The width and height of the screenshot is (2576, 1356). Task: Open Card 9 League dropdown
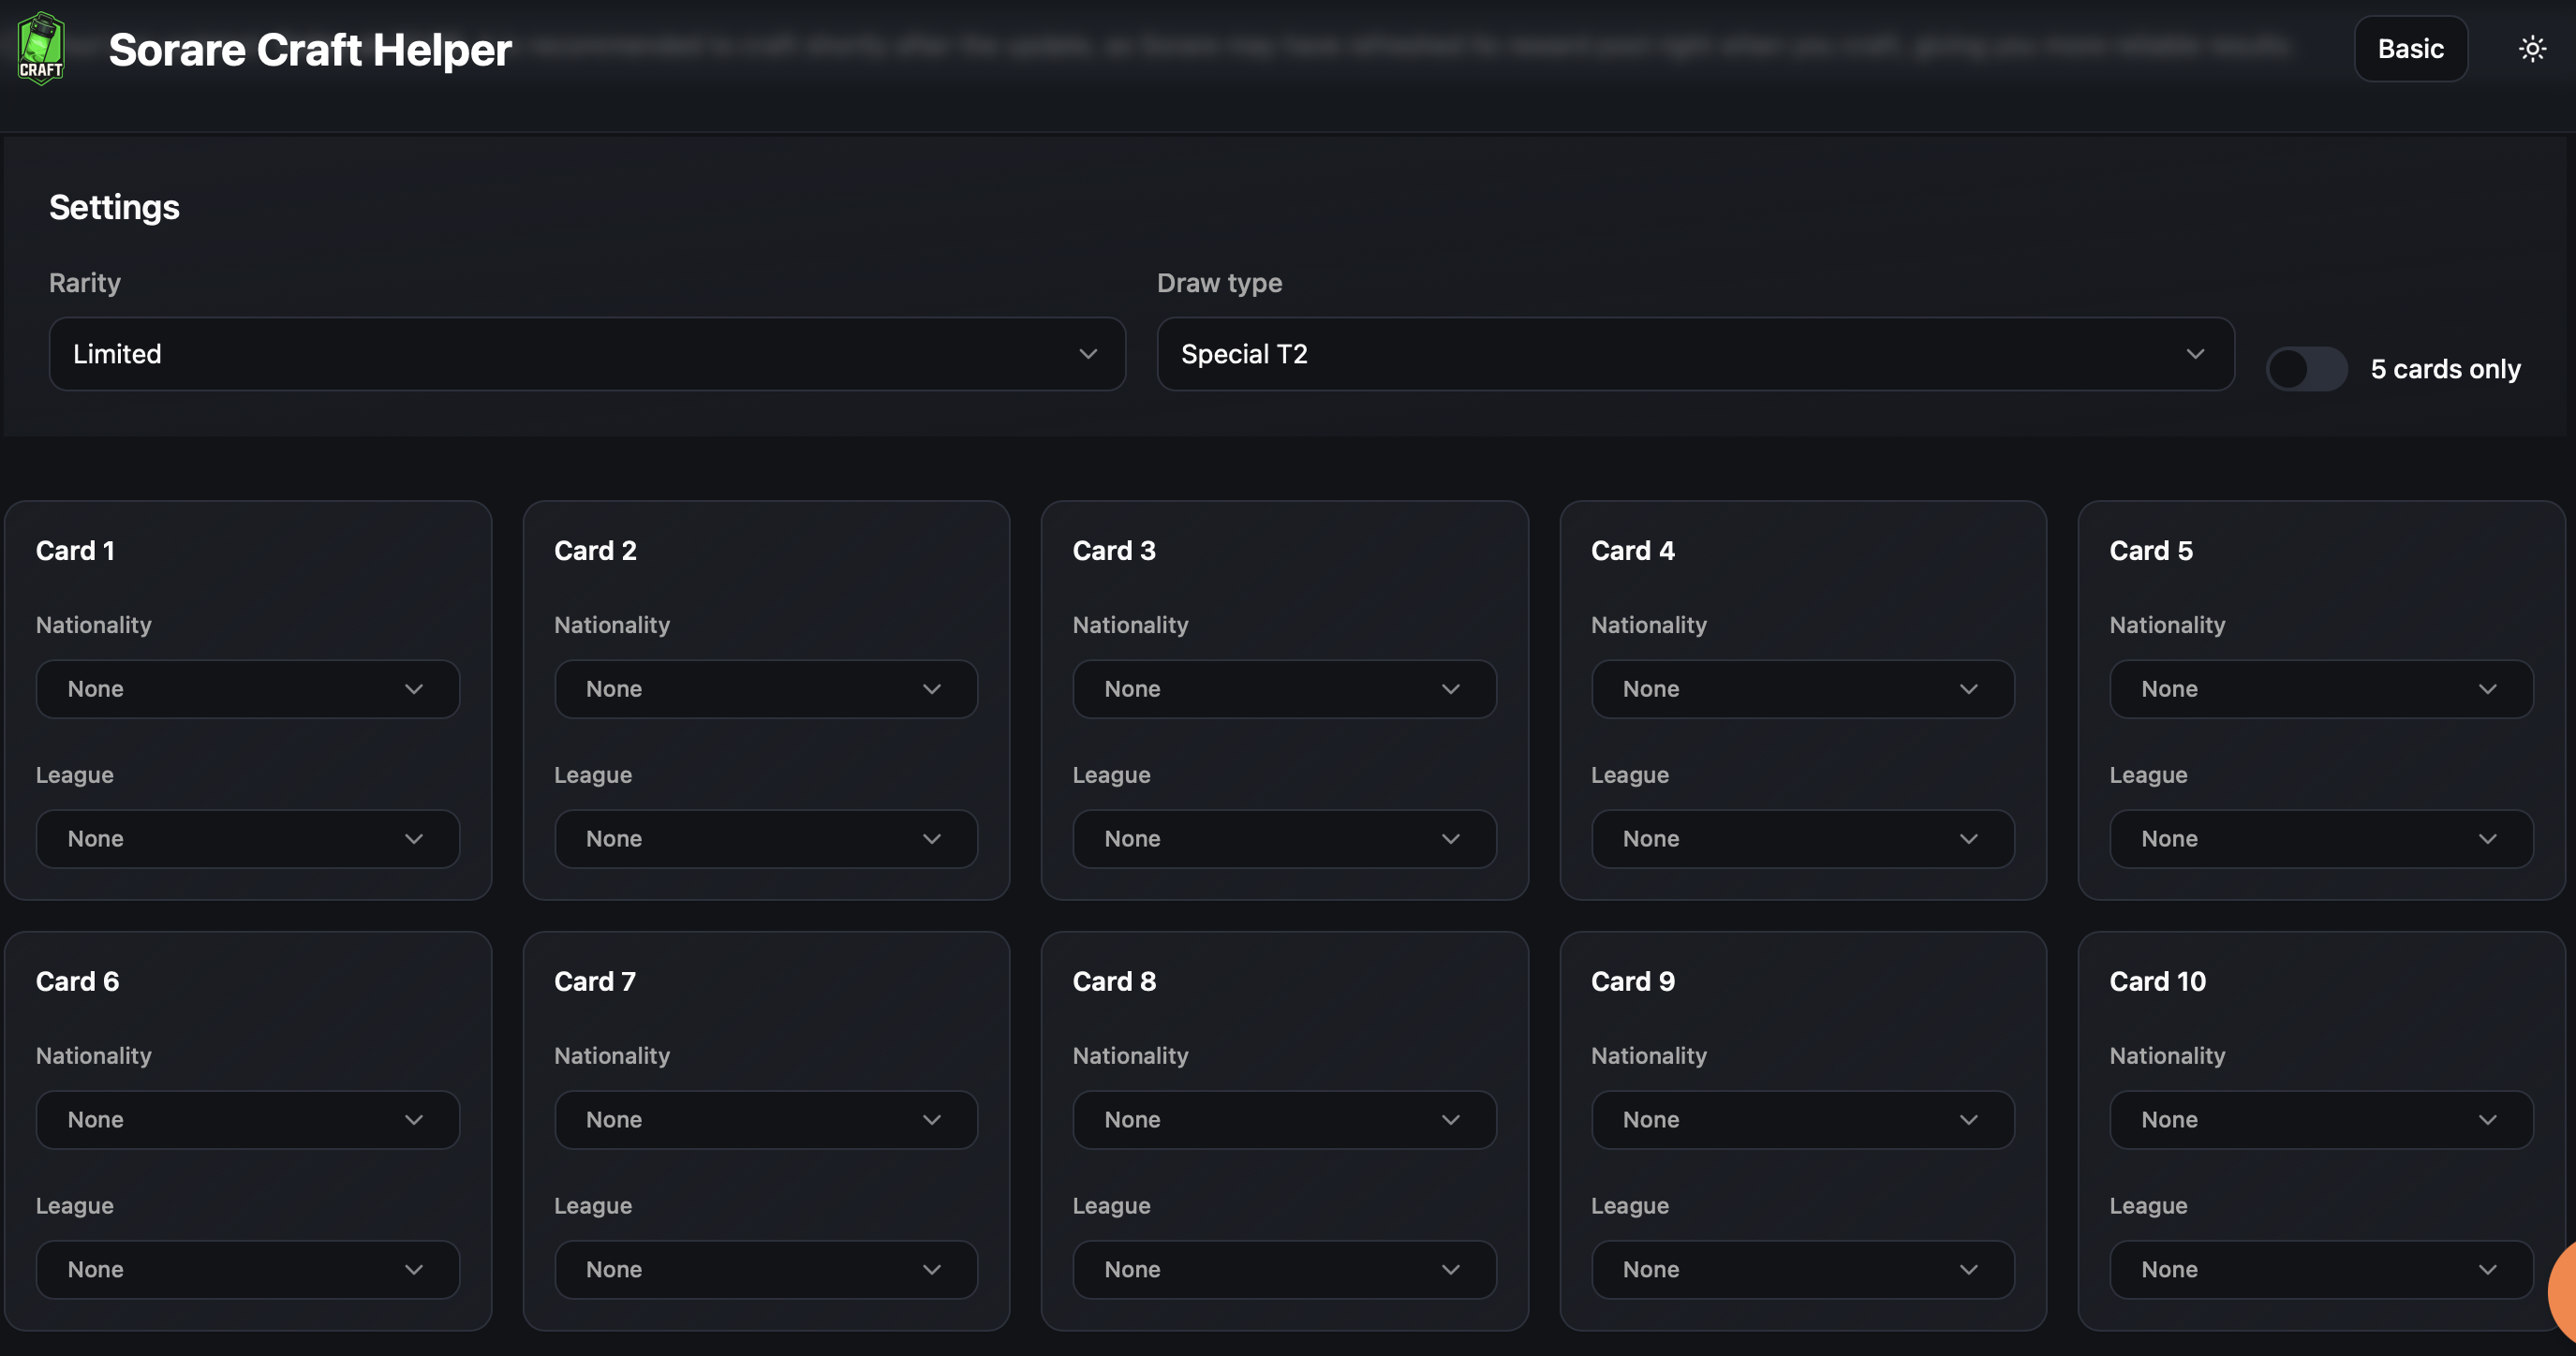pyautogui.click(x=1803, y=1270)
